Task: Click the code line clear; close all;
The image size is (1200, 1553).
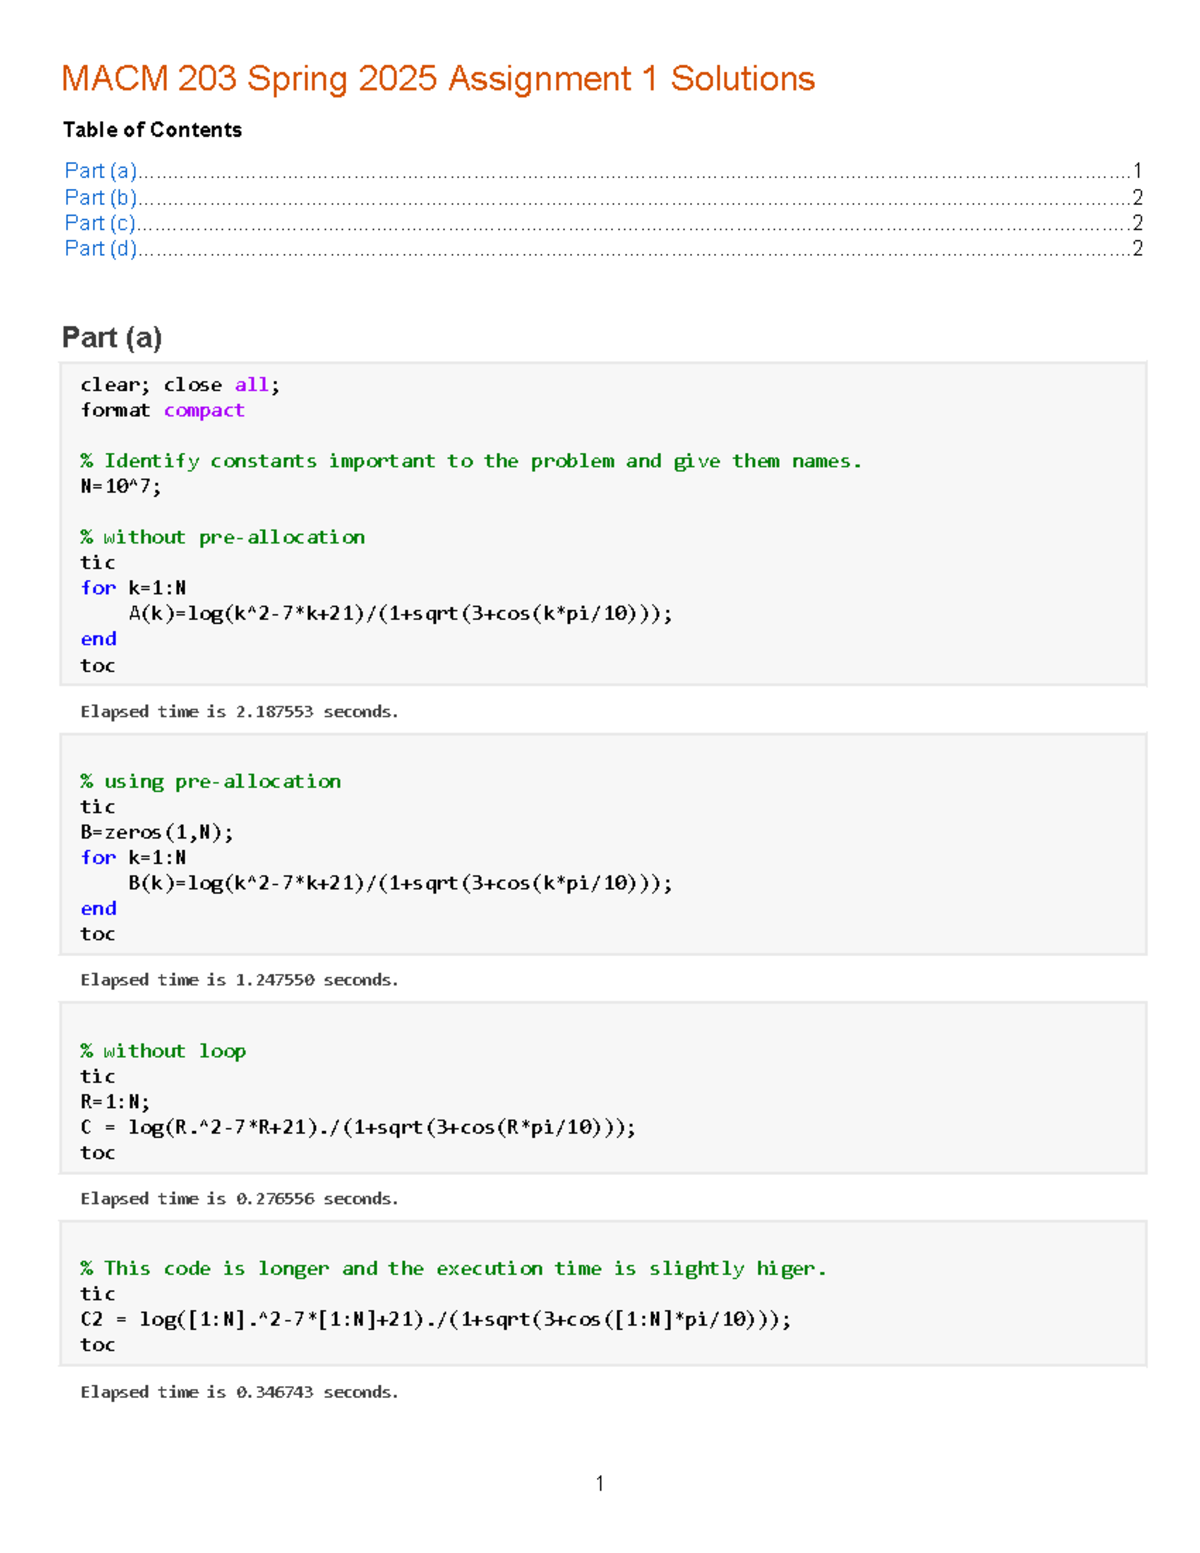Action: click(180, 385)
